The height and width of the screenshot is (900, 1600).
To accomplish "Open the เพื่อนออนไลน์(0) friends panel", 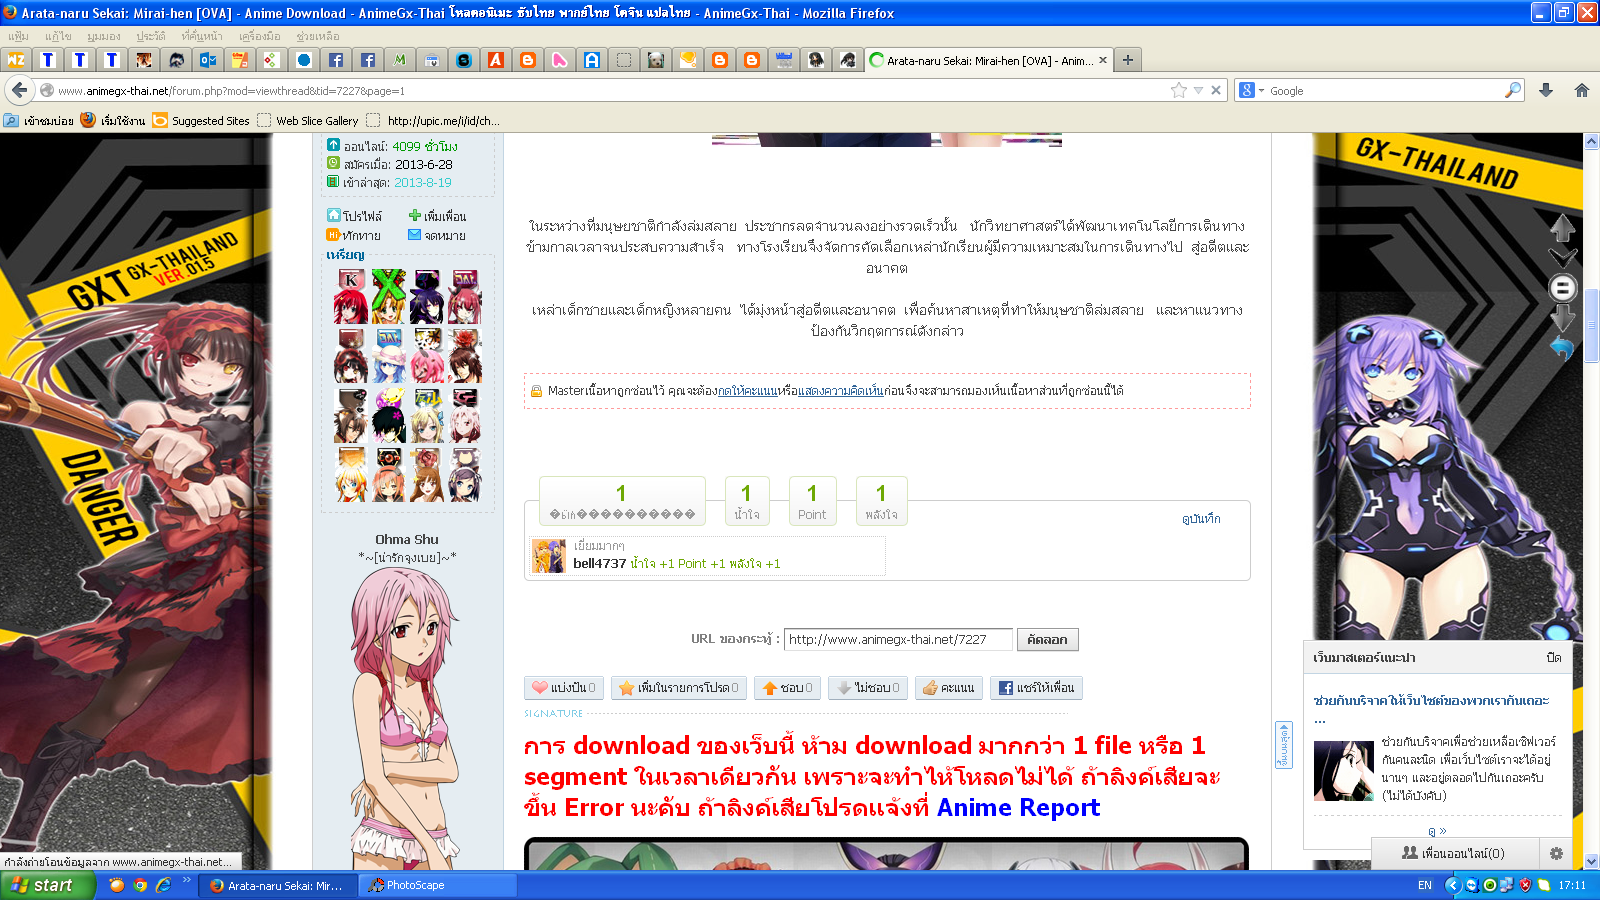I will [x=1453, y=853].
